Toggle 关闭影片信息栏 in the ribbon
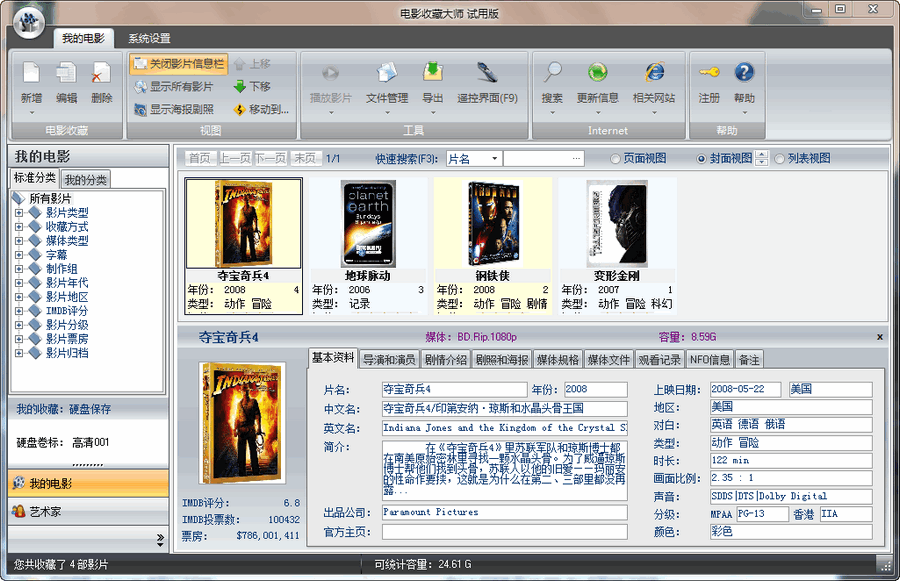This screenshot has height=581, width=900. point(178,62)
